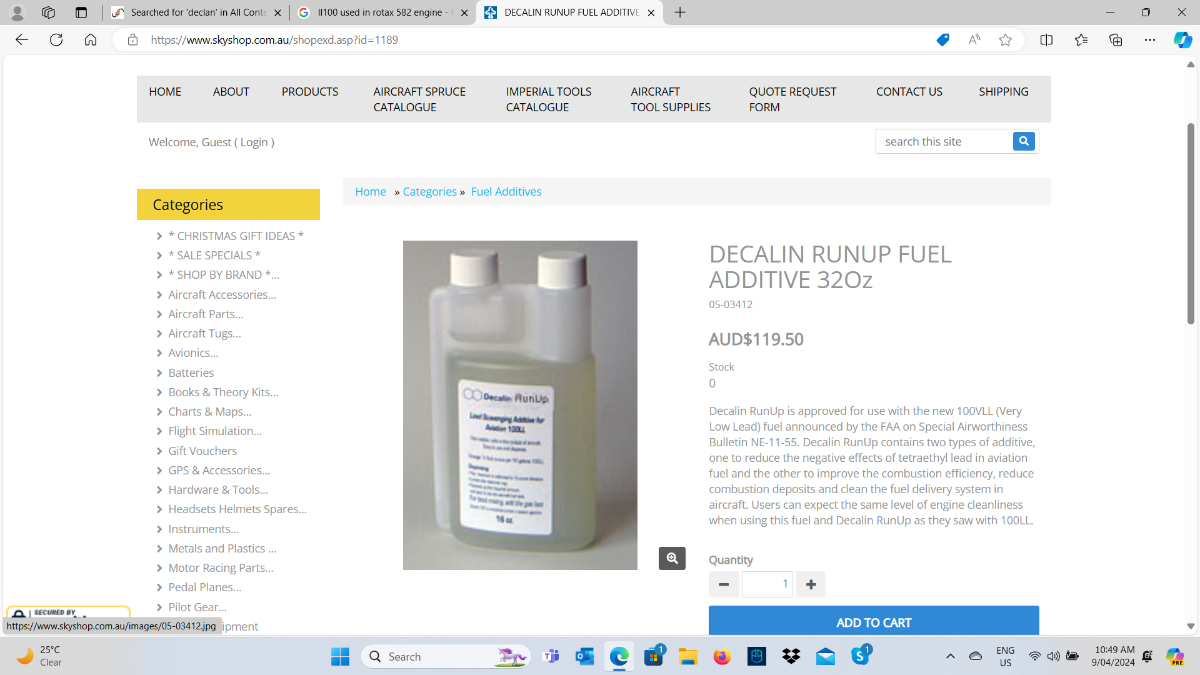Open the Windows Start menu
This screenshot has height=675, width=1200.
[x=340, y=656]
